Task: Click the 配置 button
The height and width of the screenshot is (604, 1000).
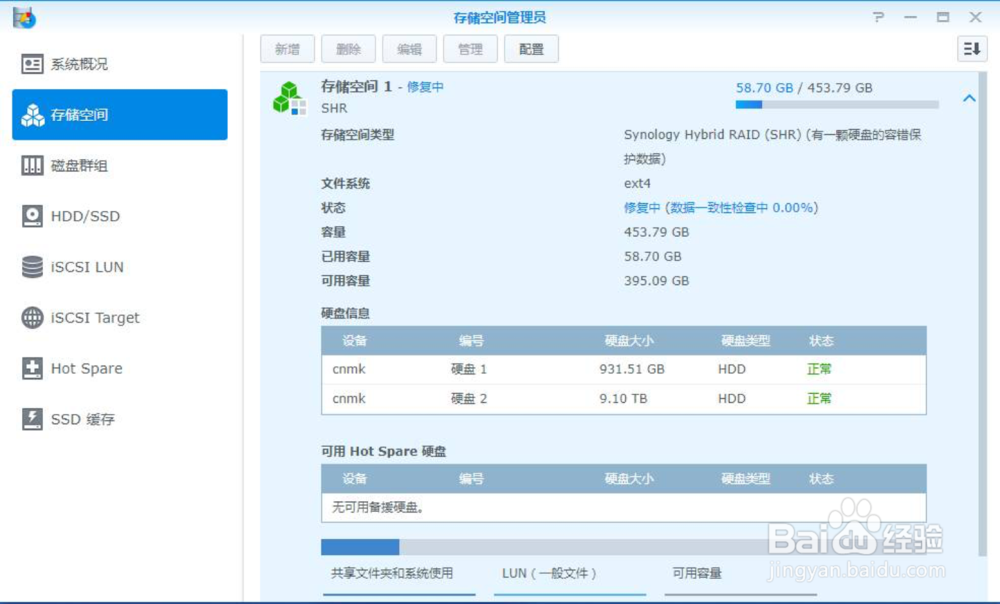Action: point(531,49)
